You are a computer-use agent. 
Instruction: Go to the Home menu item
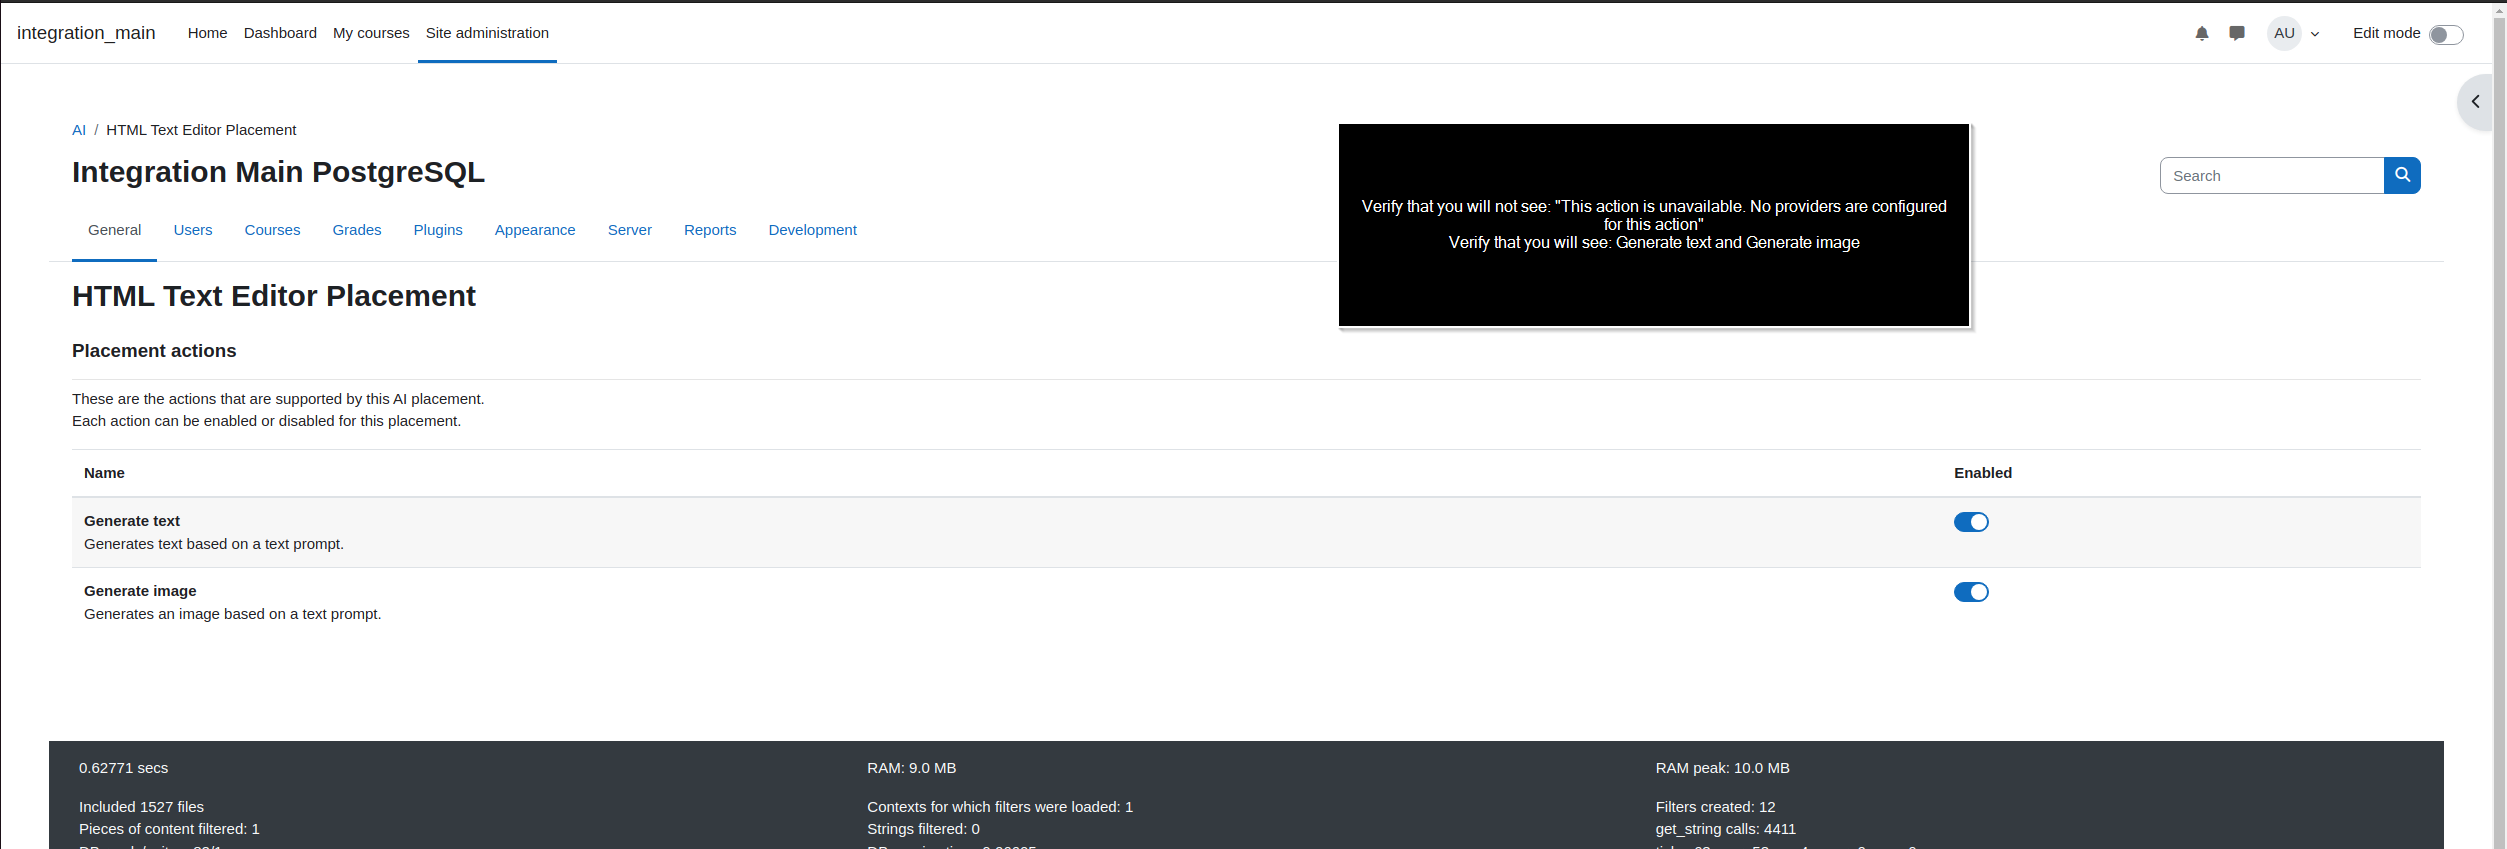point(207,33)
